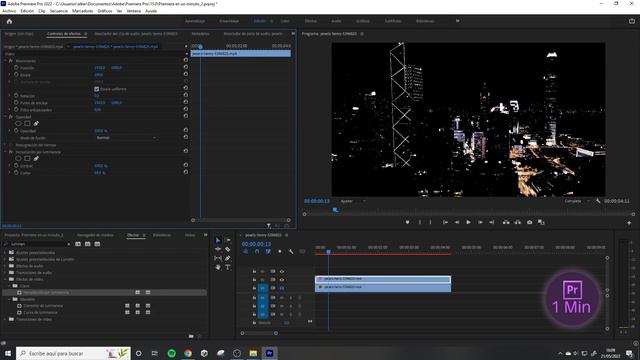Go to In point in Program monitor
This screenshot has width=640, height=360.
(x=445, y=222)
